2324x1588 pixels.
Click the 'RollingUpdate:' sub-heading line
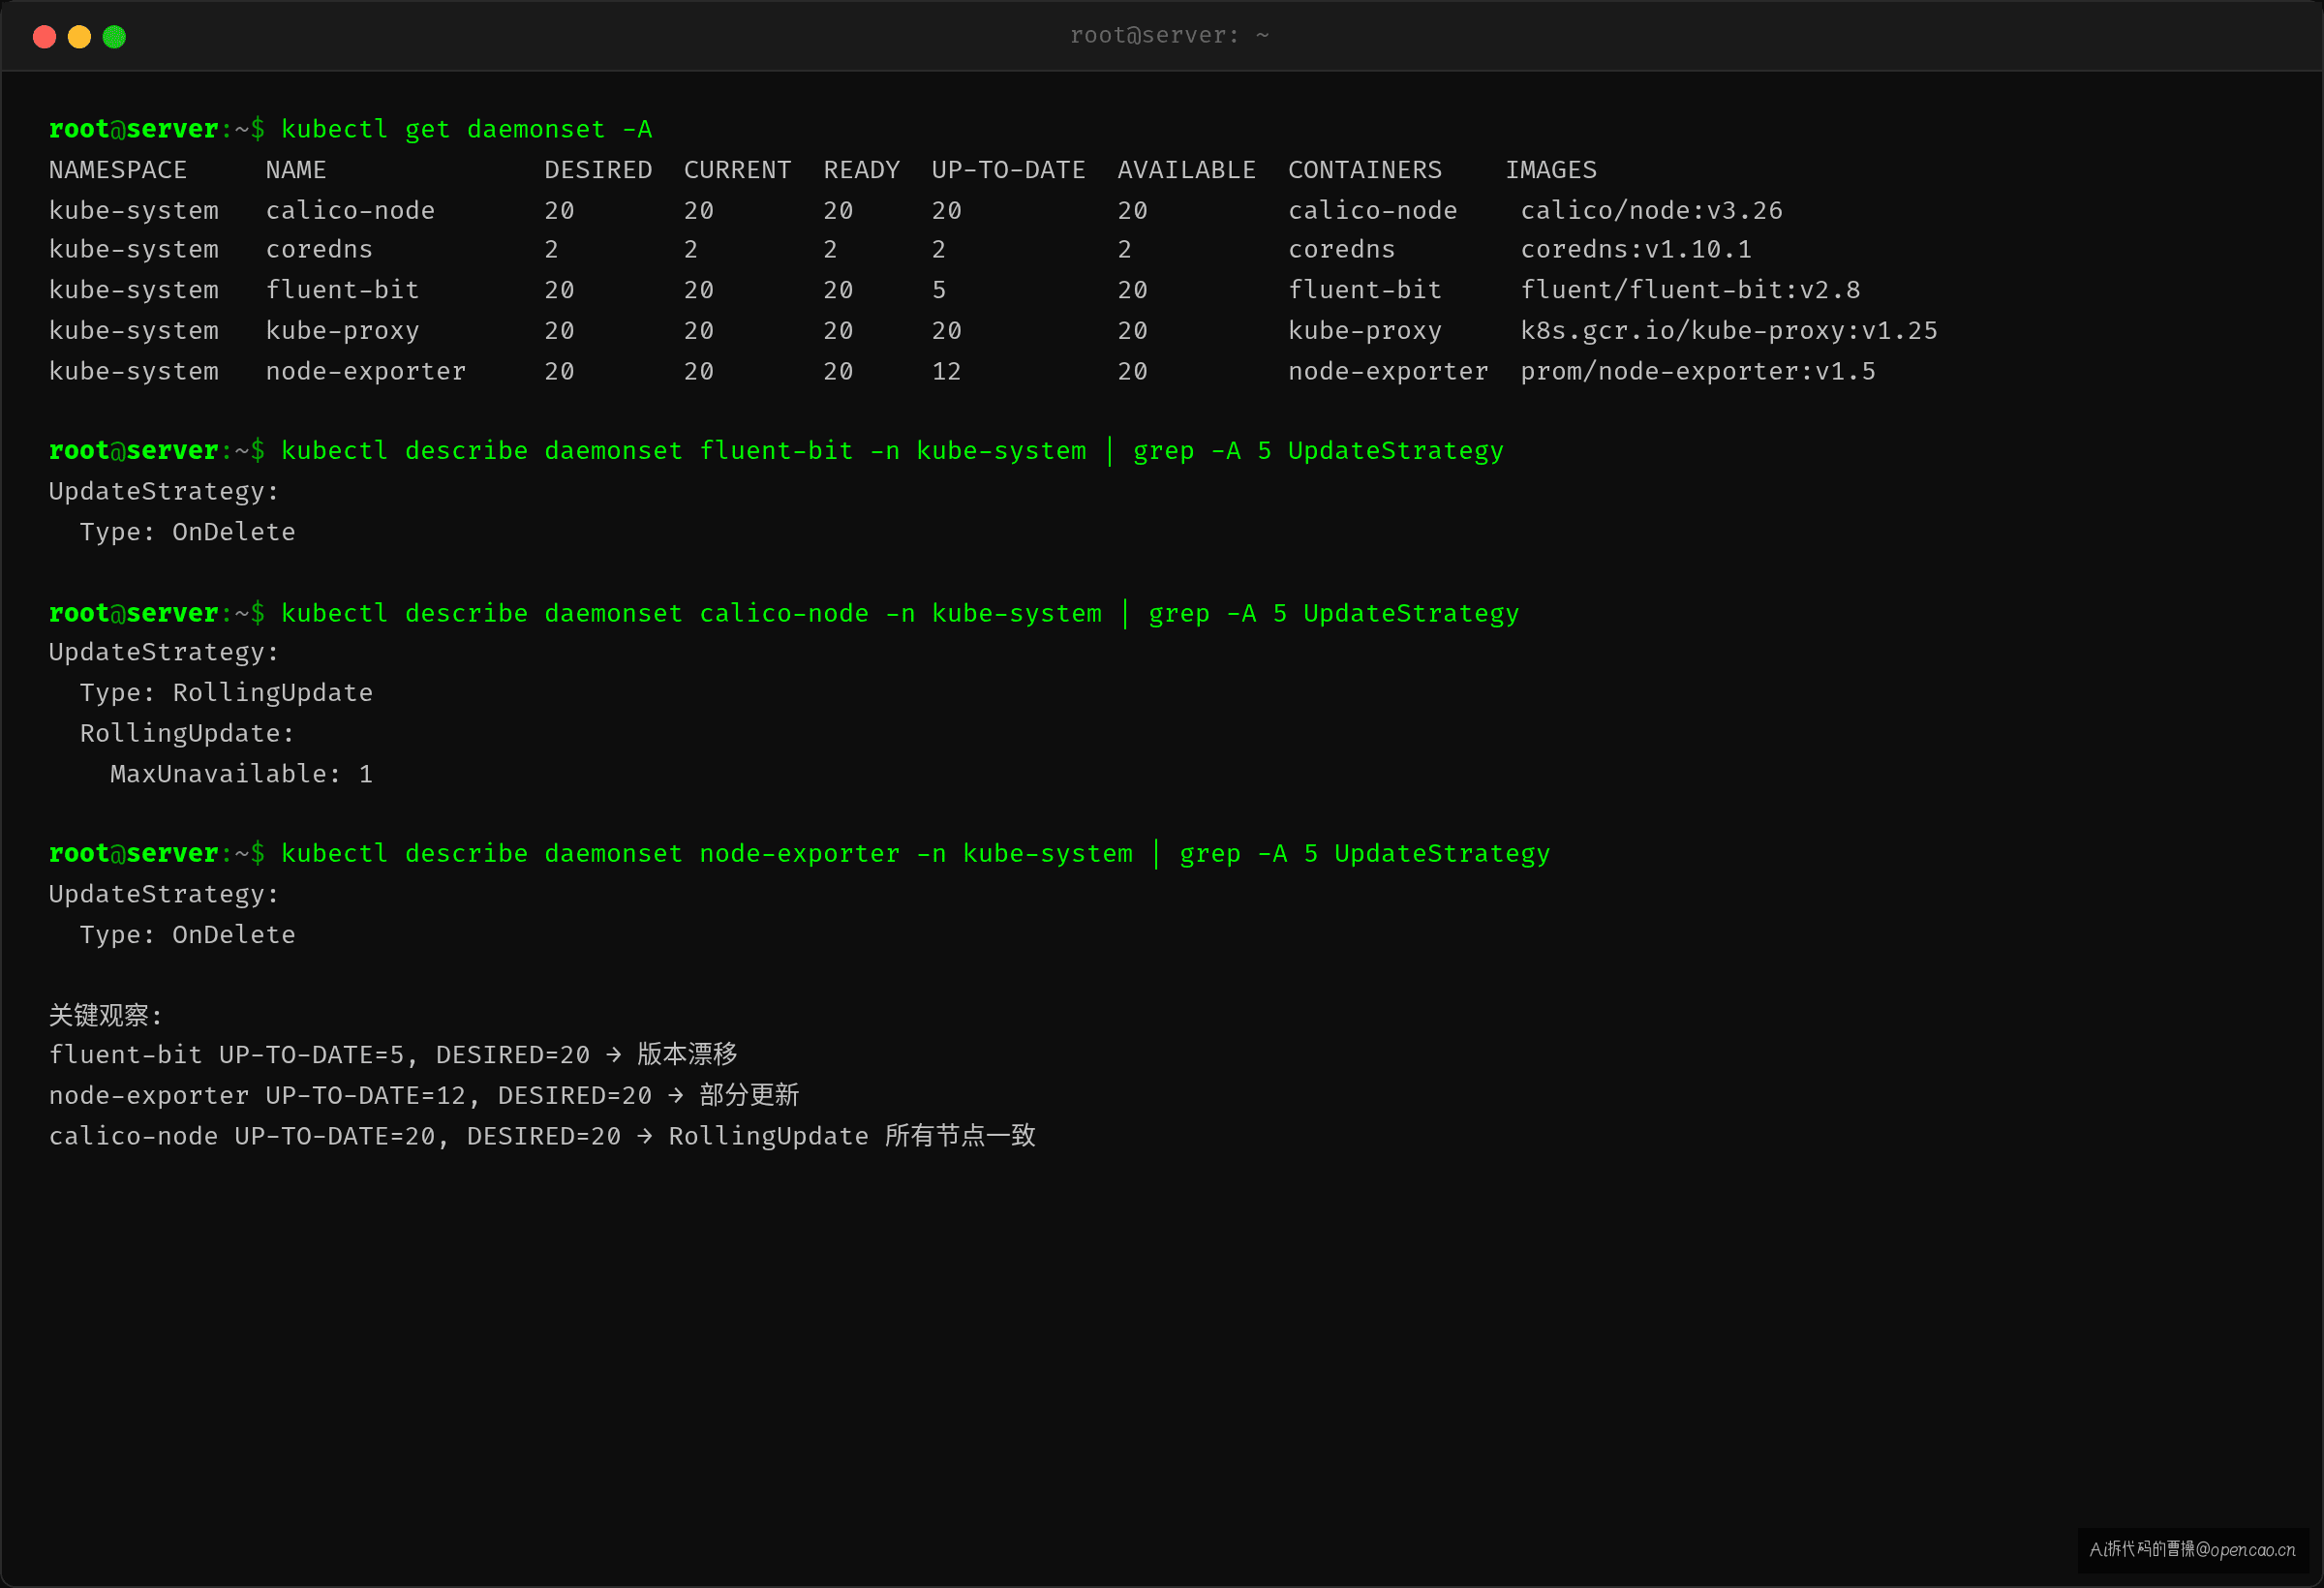tap(187, 734)
